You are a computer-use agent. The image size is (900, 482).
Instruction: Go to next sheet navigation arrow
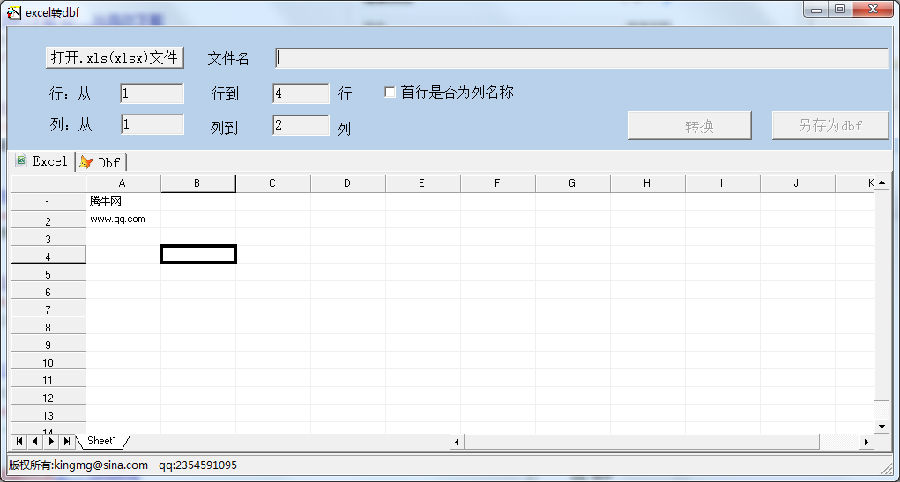51,441
